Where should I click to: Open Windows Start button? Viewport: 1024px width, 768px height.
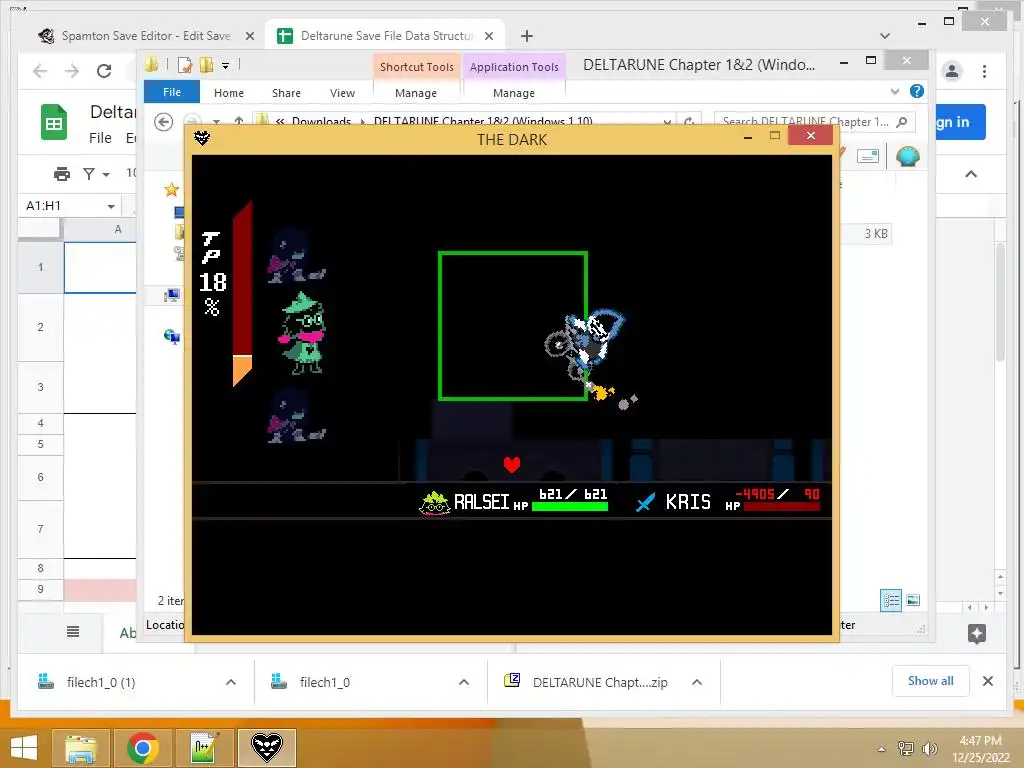tap(24, 748)
